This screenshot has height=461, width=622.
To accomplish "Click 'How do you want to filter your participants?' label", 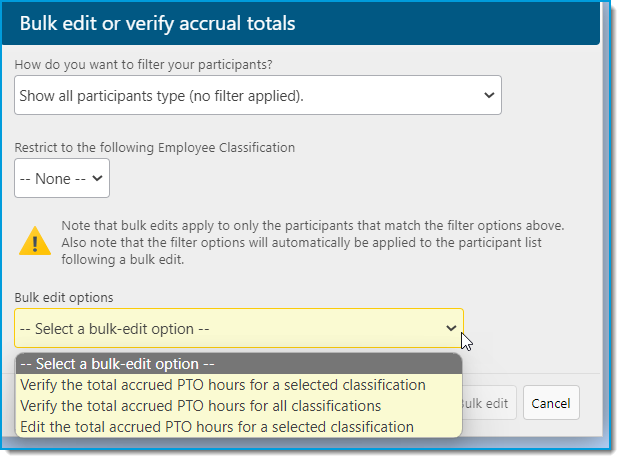I will (143, 64).
